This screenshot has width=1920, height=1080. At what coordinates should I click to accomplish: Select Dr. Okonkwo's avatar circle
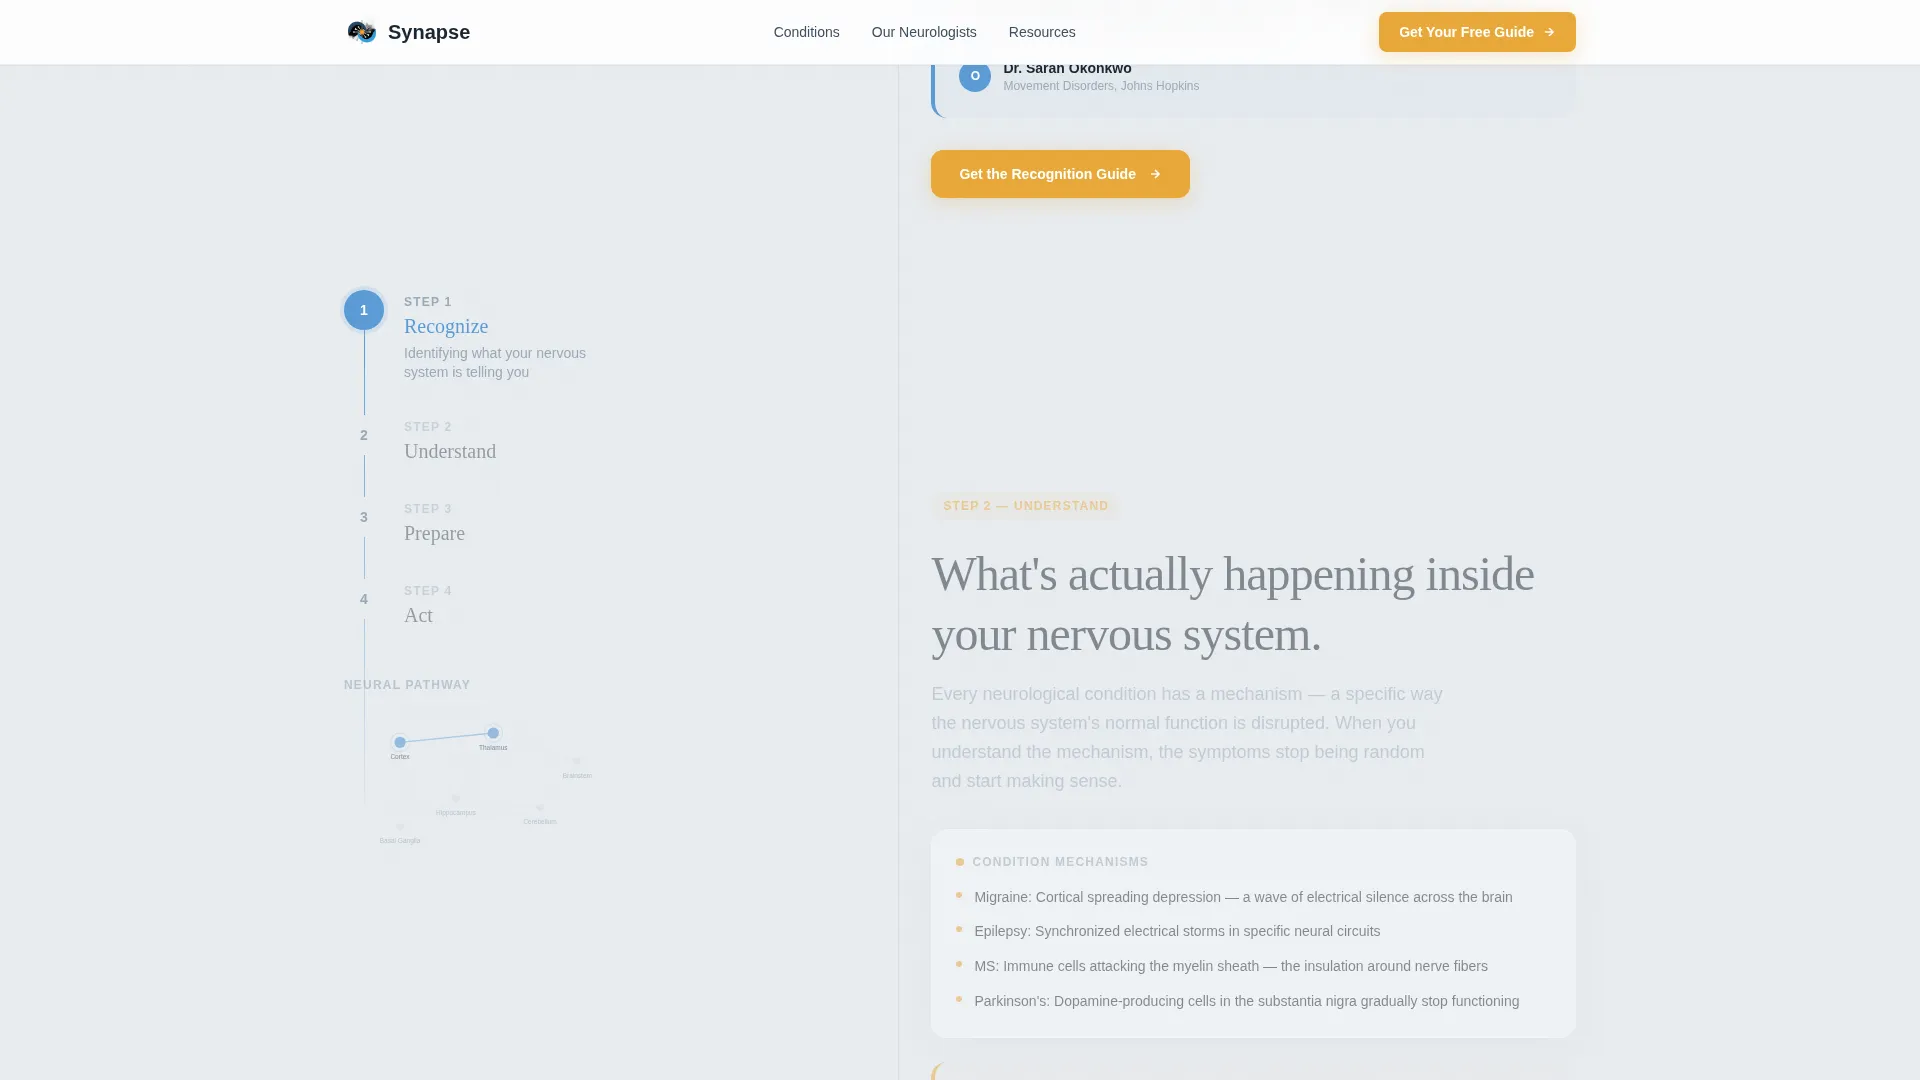click(975, 76)
